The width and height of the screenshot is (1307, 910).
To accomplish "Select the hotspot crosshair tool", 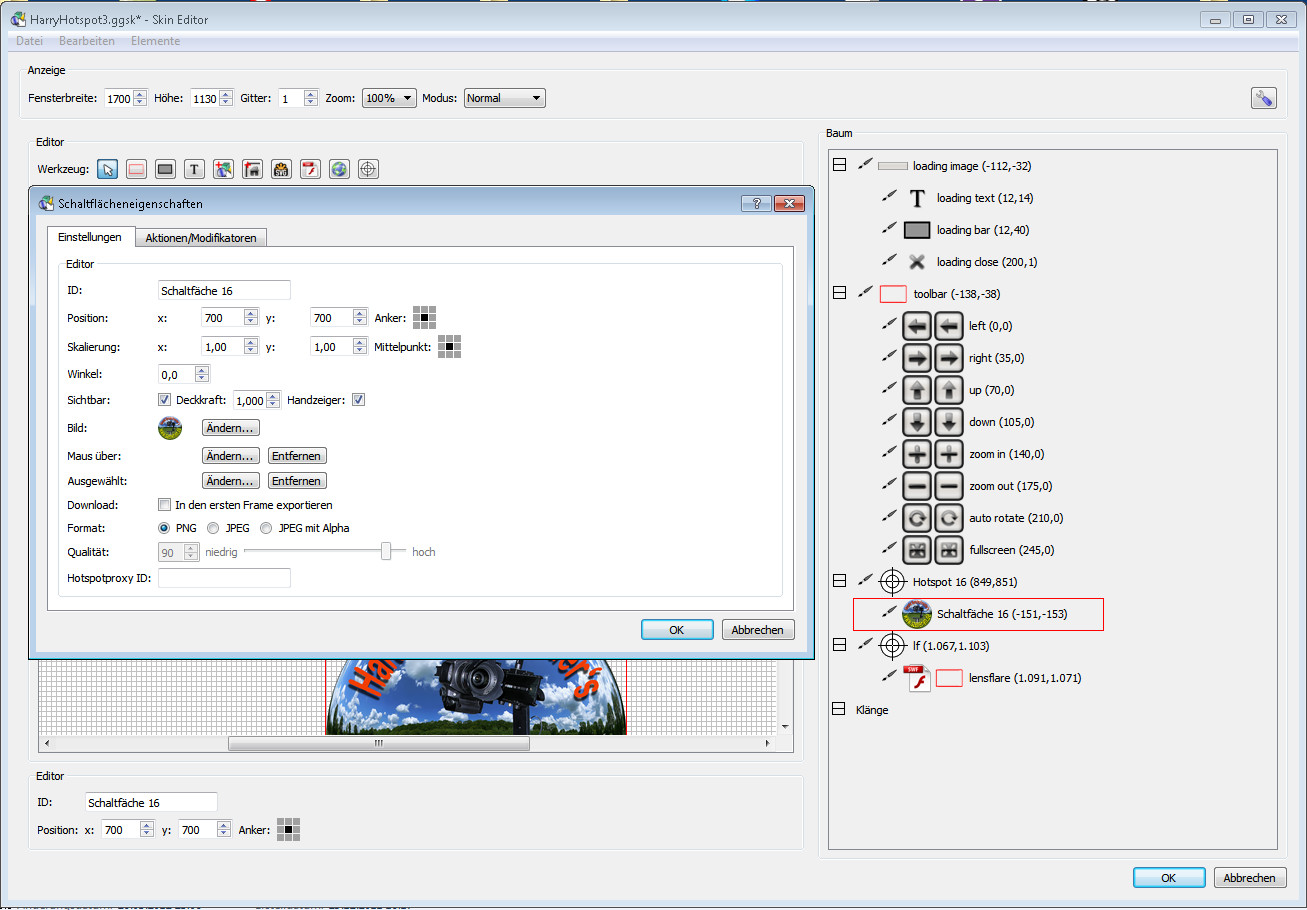I will point(369,169).
